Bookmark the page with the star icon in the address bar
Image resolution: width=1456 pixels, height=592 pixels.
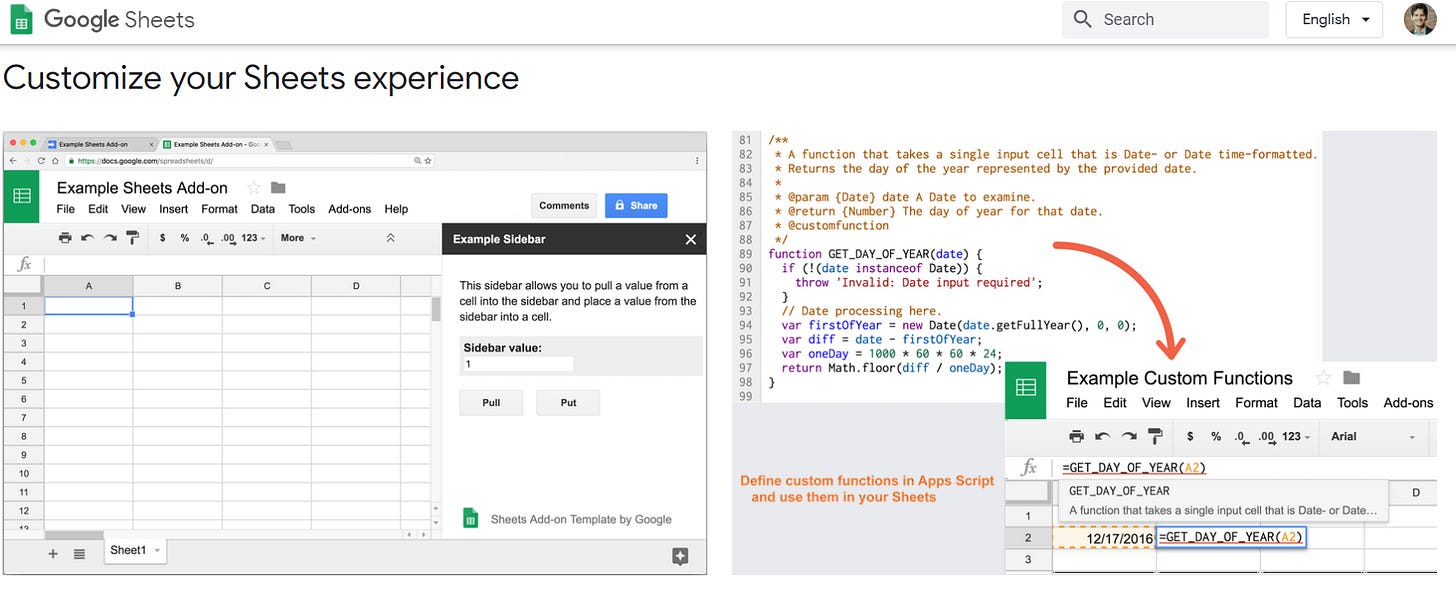(428, 160)
